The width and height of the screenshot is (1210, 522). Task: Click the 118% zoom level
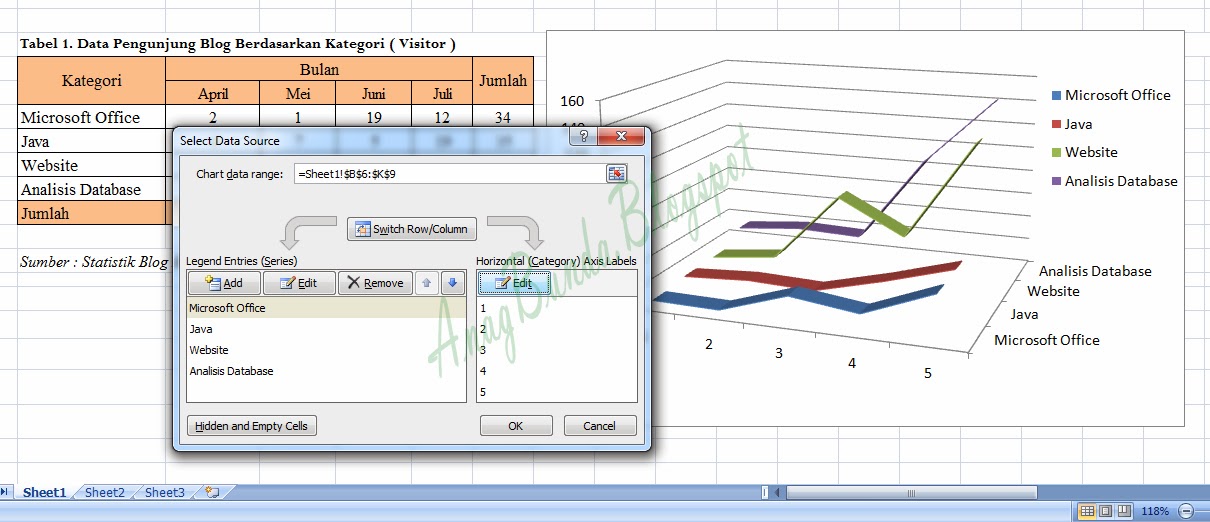click(1155, 511)
